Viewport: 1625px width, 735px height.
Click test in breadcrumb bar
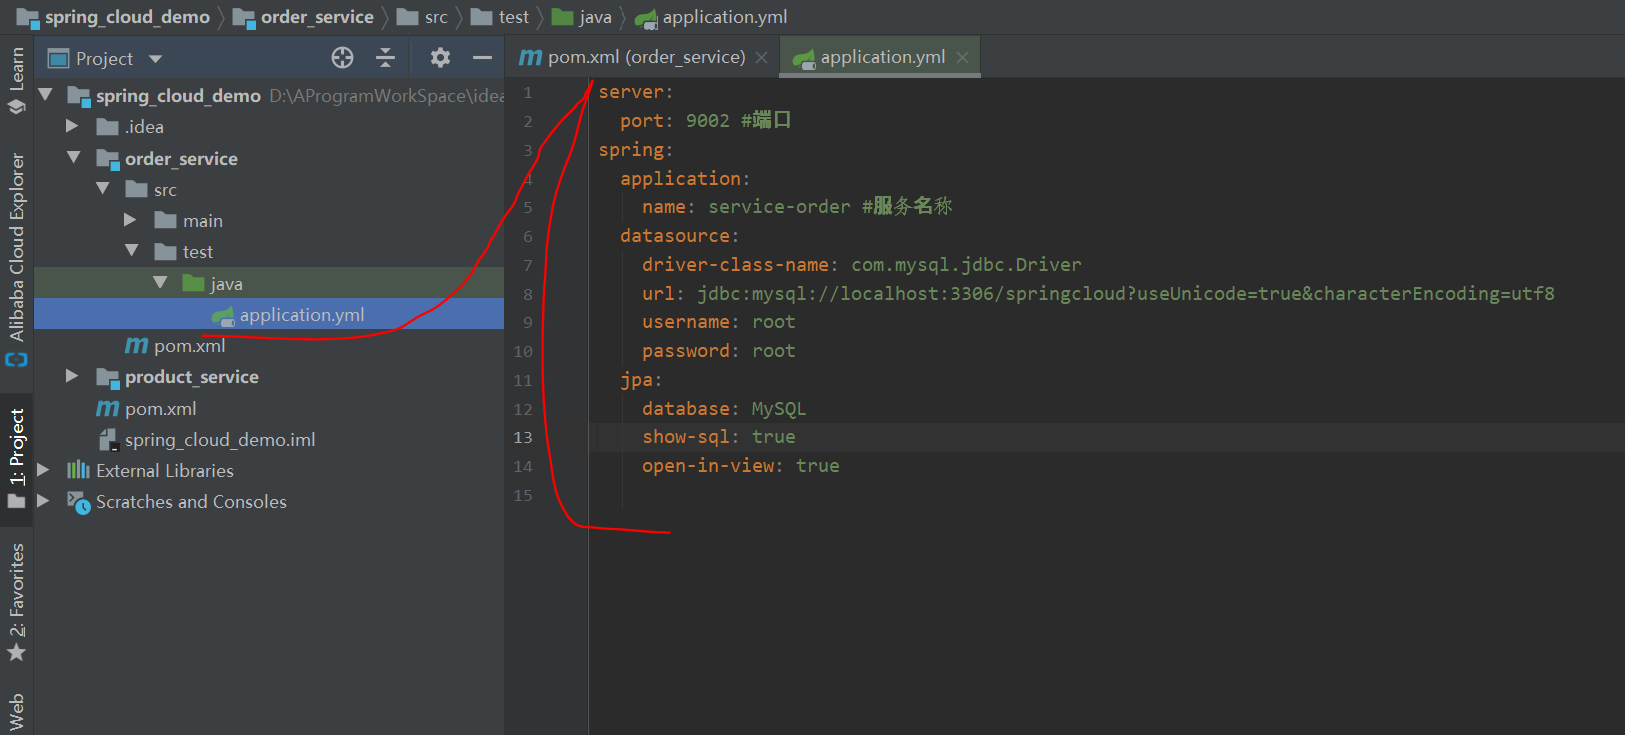(x=514, y=17)
